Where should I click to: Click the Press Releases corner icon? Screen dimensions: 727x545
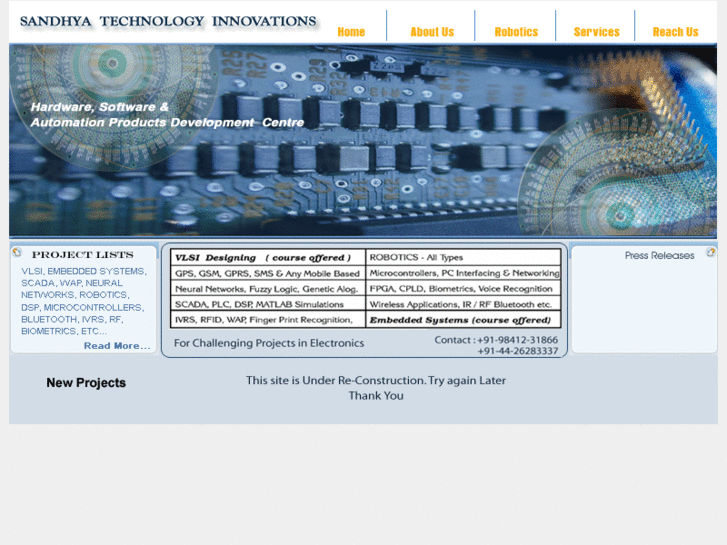(x=711, y=252)
